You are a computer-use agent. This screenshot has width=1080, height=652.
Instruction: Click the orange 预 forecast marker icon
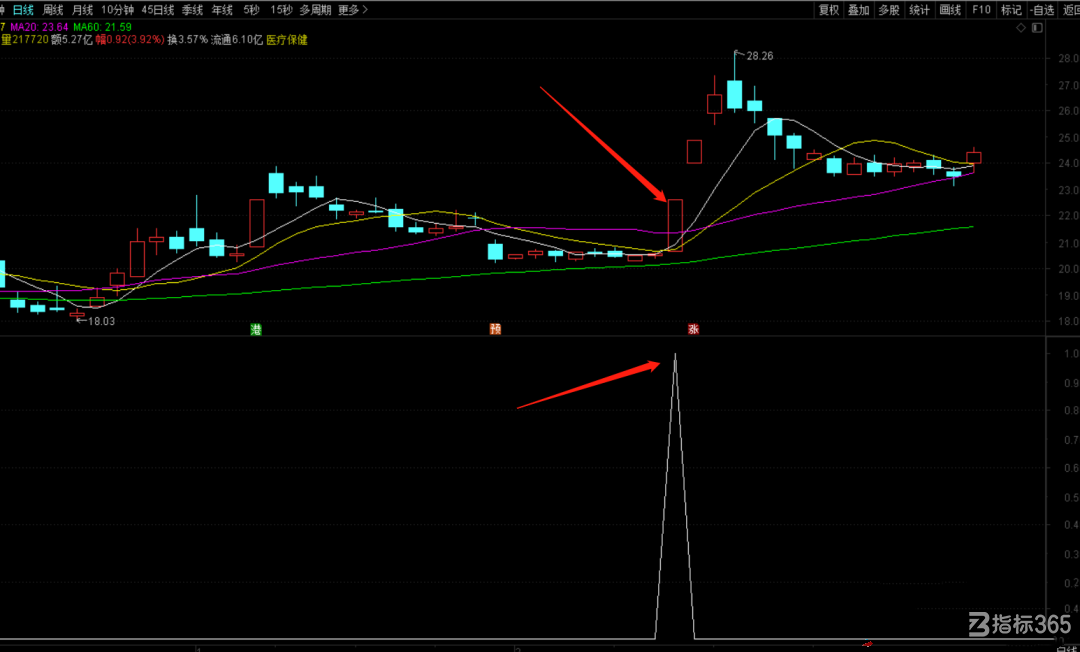[x=495, y=329]
